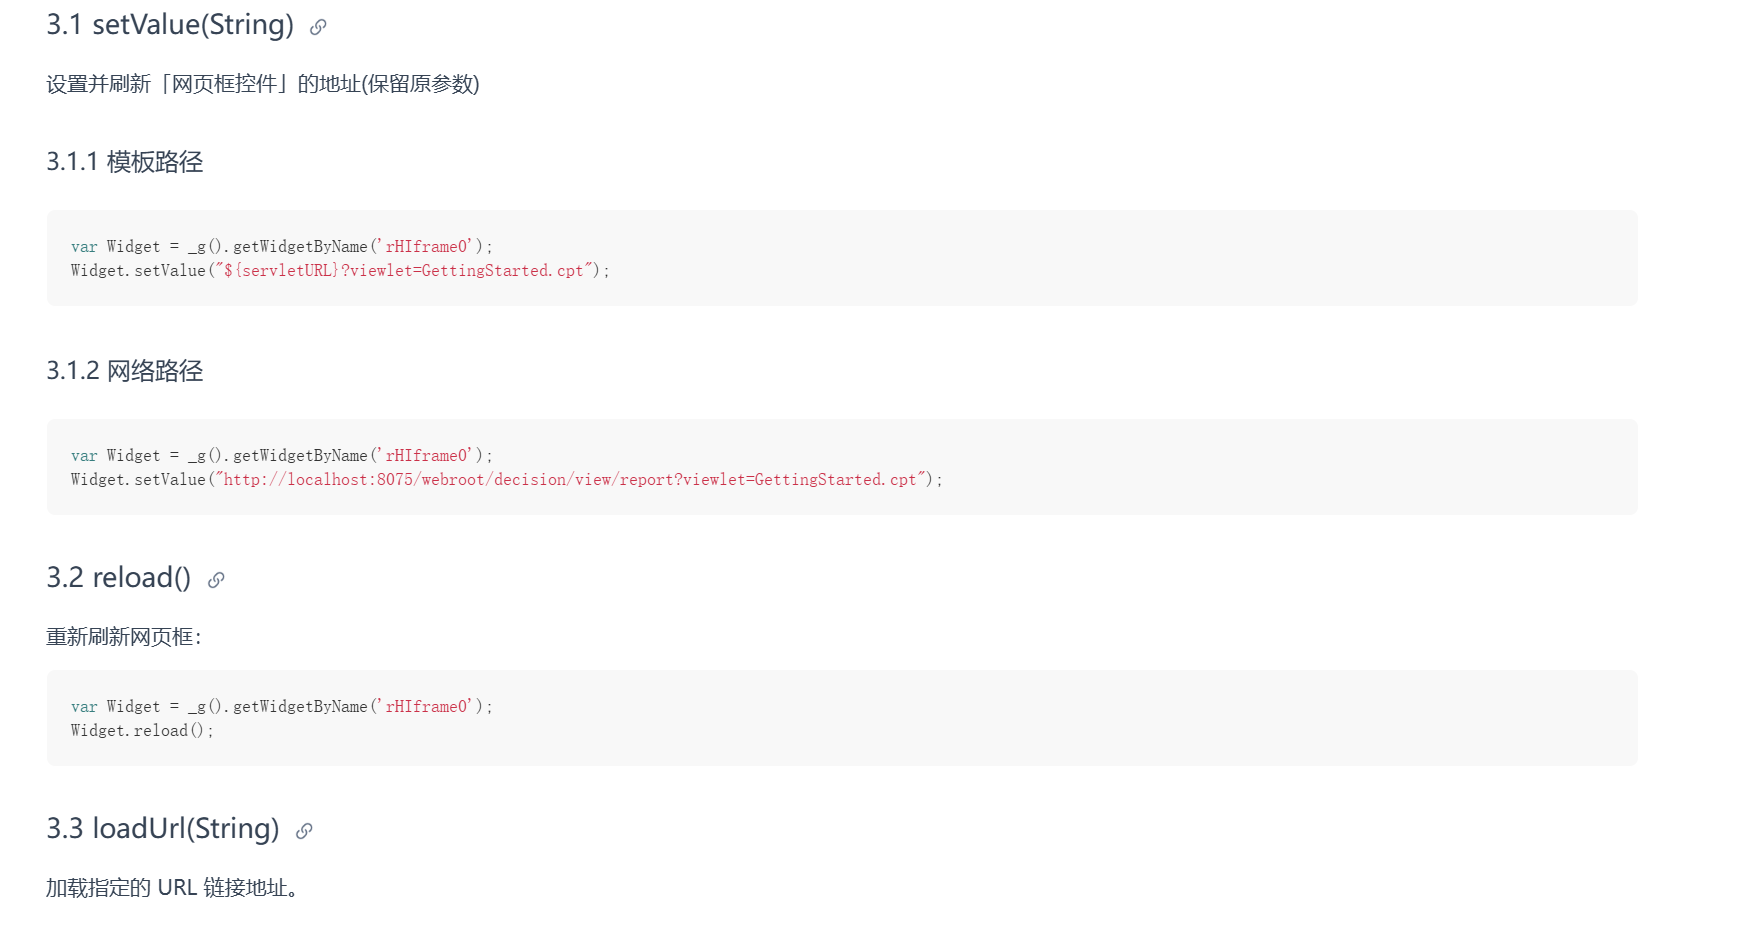Image resolution: width=1764 pixels, height=927 pixels.
Task: Click the 3.1.2 网络路径 subheading
Action: click(x=125, y=371)
